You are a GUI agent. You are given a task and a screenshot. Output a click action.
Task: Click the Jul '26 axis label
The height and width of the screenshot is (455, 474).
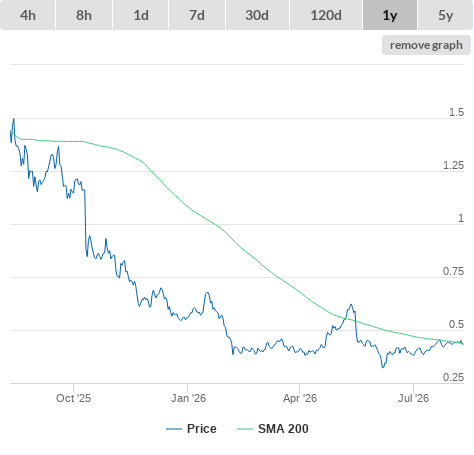[x=413, y=398]
